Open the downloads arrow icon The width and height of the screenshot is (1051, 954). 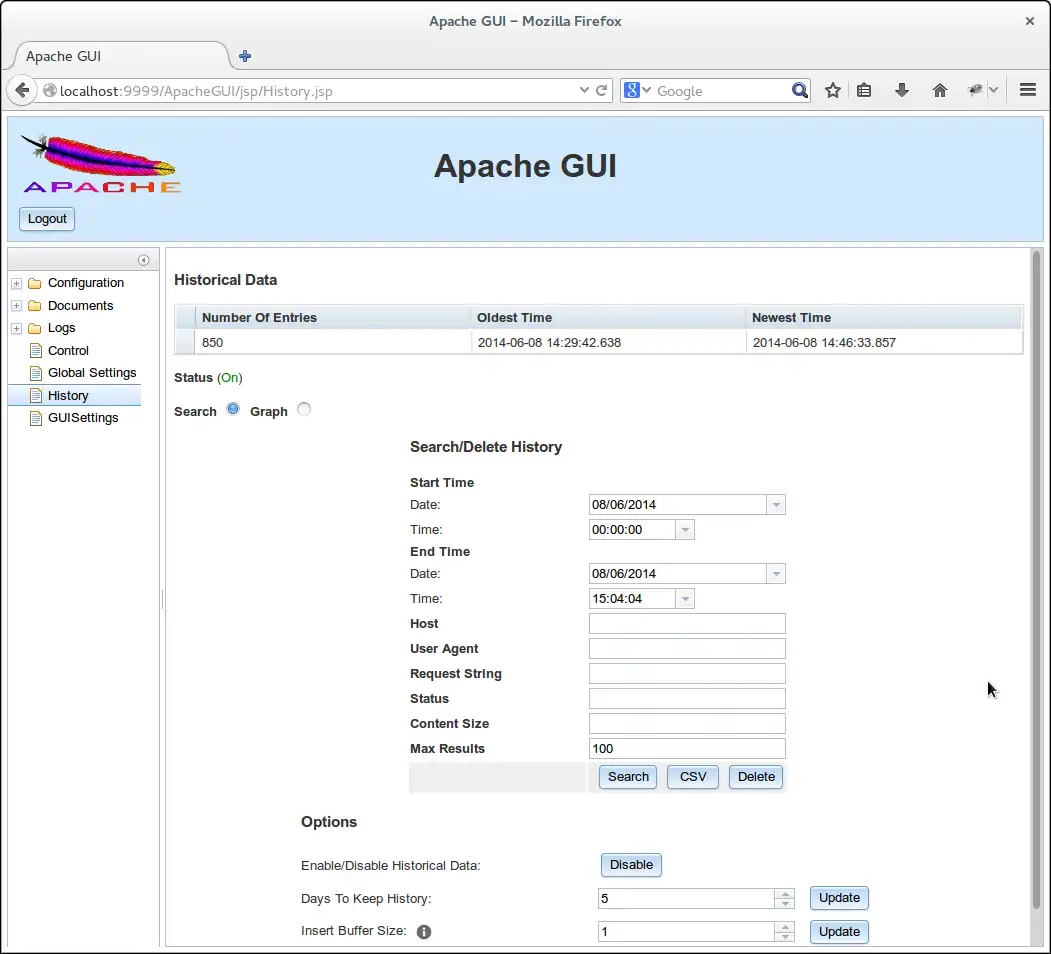[902, 91]
